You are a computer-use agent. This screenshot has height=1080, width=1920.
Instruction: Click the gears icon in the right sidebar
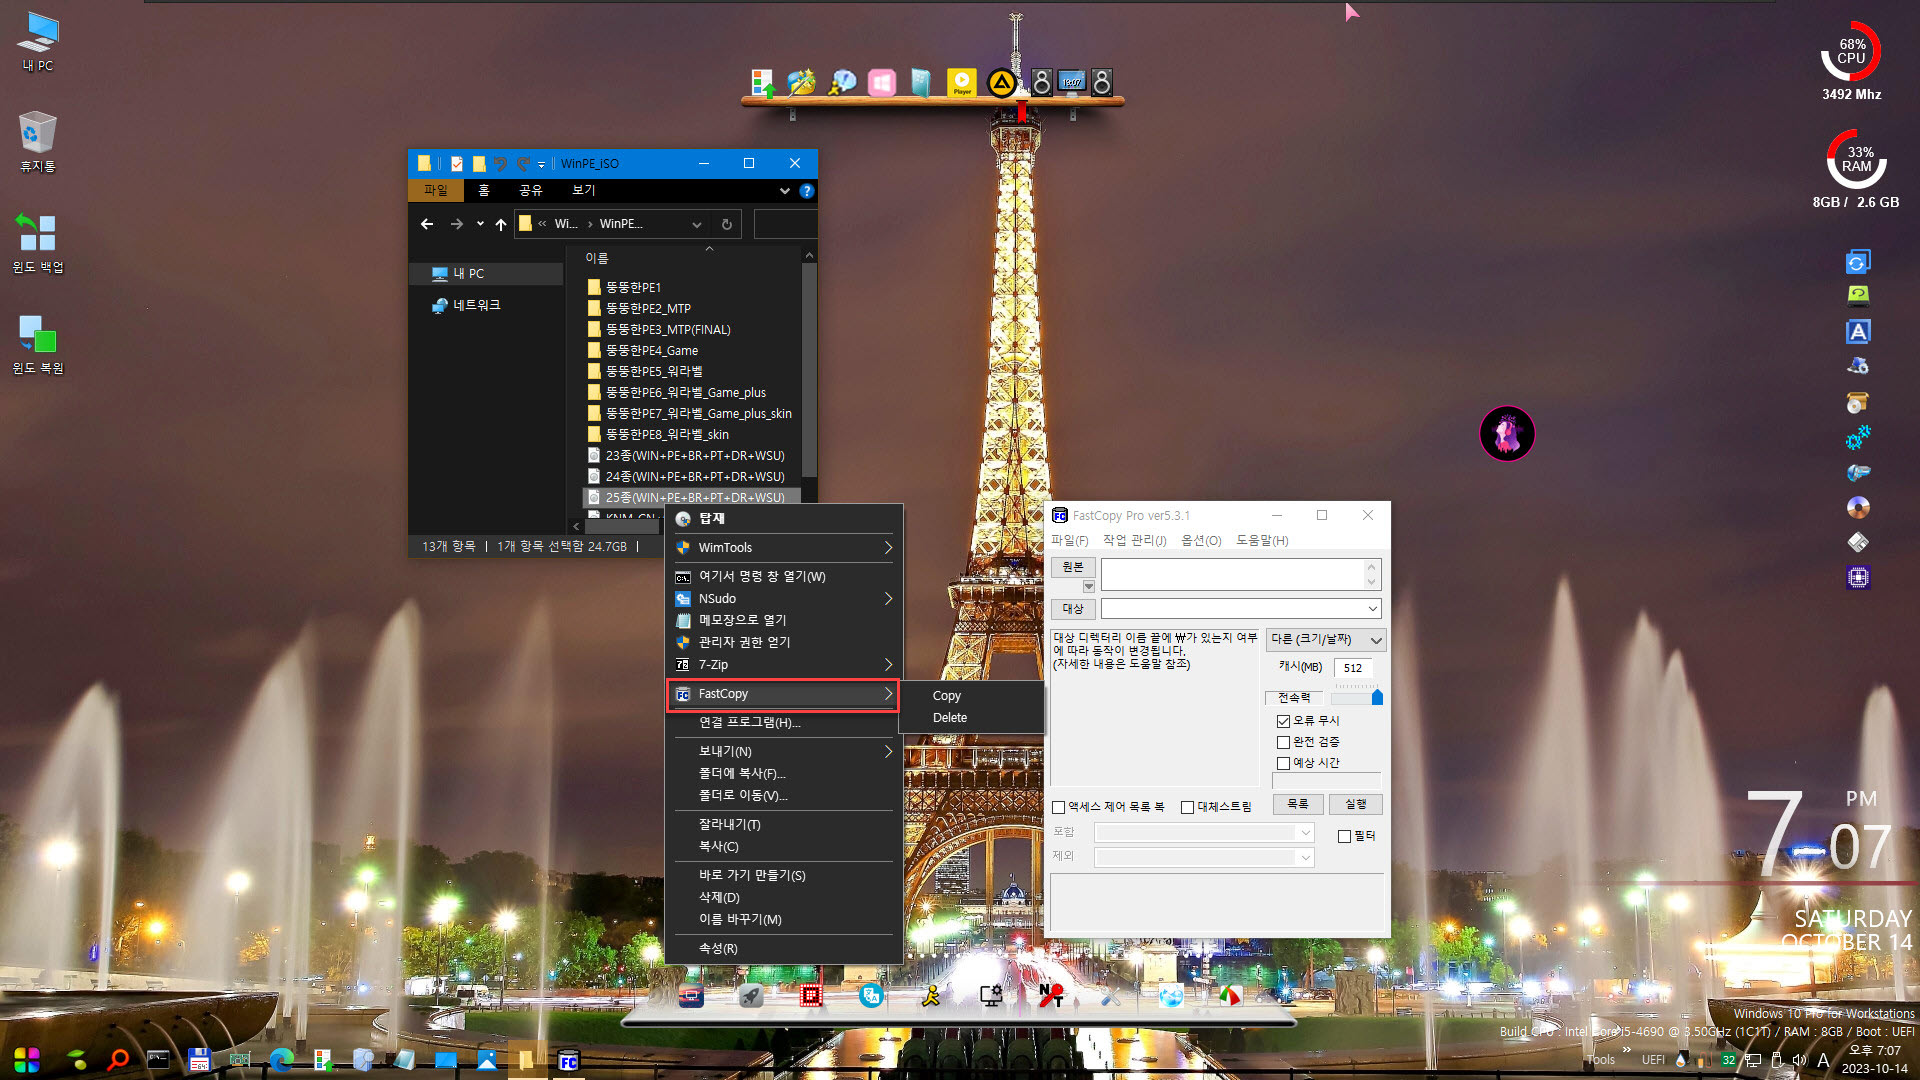(x=1858, y=437)
